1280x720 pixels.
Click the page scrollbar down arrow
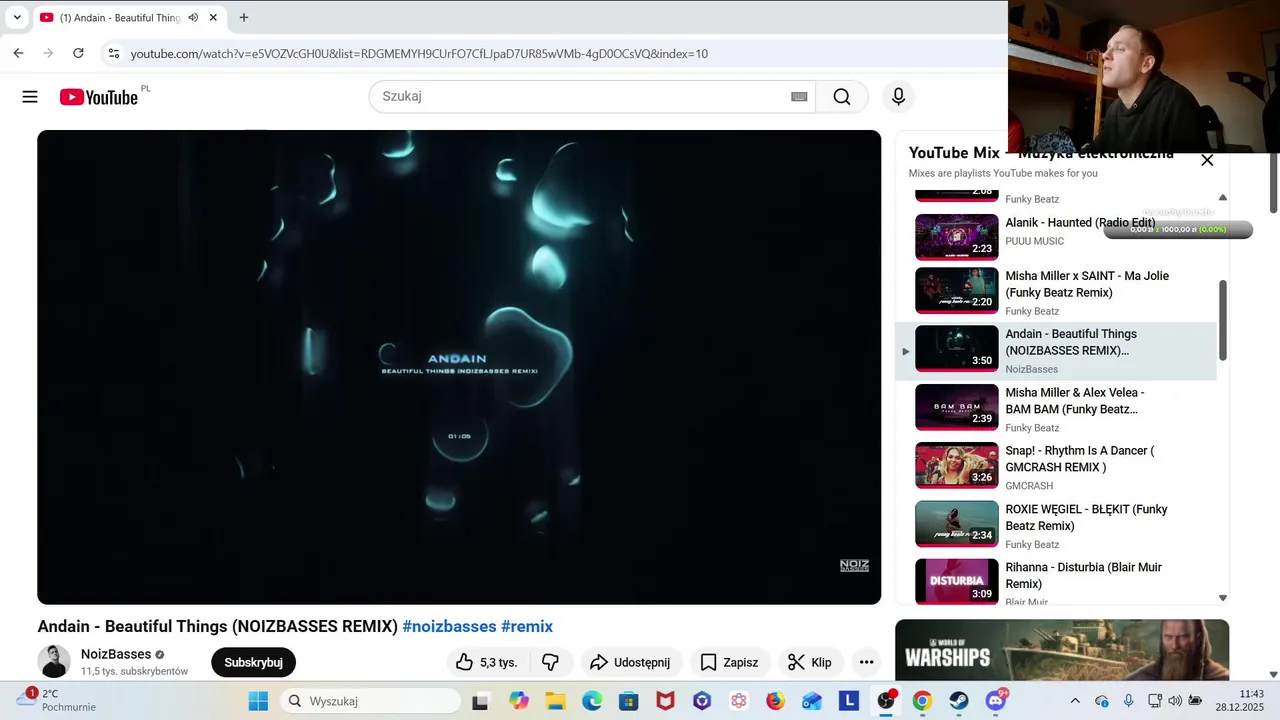1273,675
